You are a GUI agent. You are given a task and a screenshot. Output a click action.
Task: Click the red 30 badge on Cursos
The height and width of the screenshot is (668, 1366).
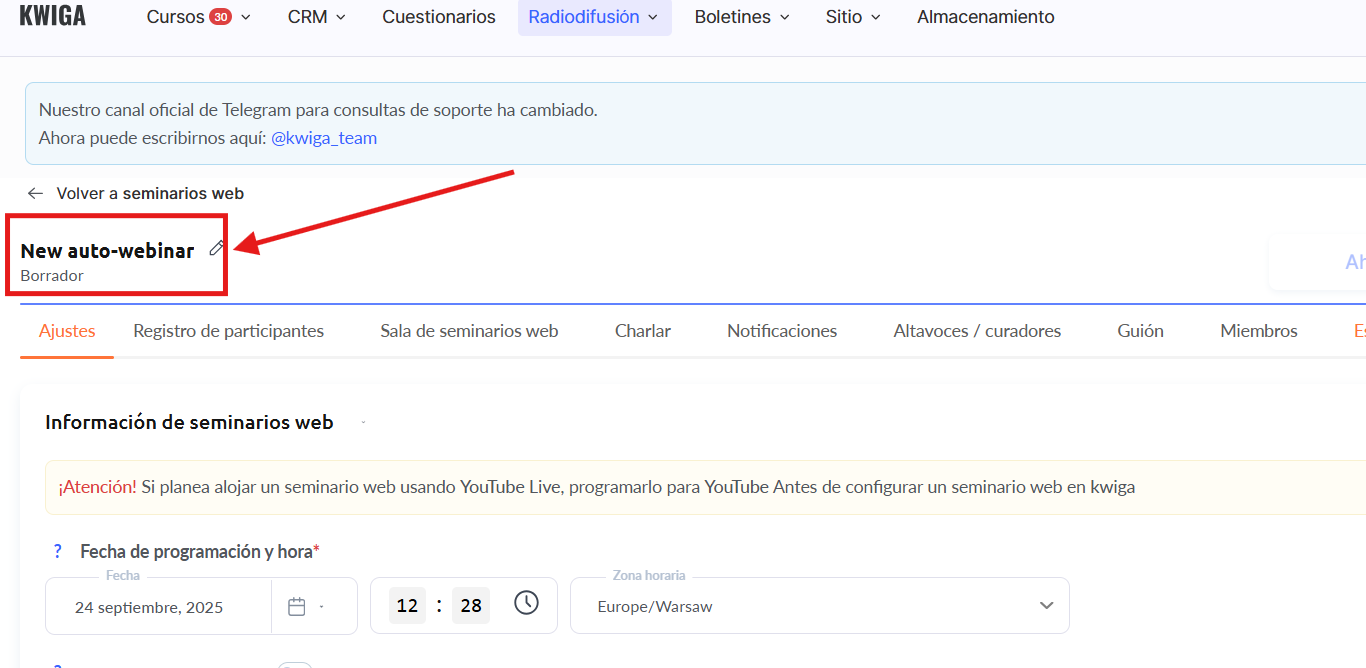coord(220,17)
